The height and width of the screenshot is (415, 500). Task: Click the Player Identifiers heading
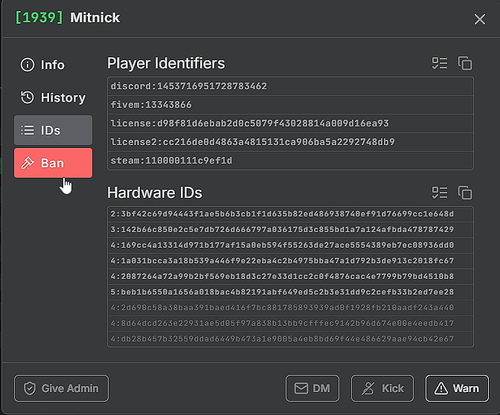click(x=166, y=63)
